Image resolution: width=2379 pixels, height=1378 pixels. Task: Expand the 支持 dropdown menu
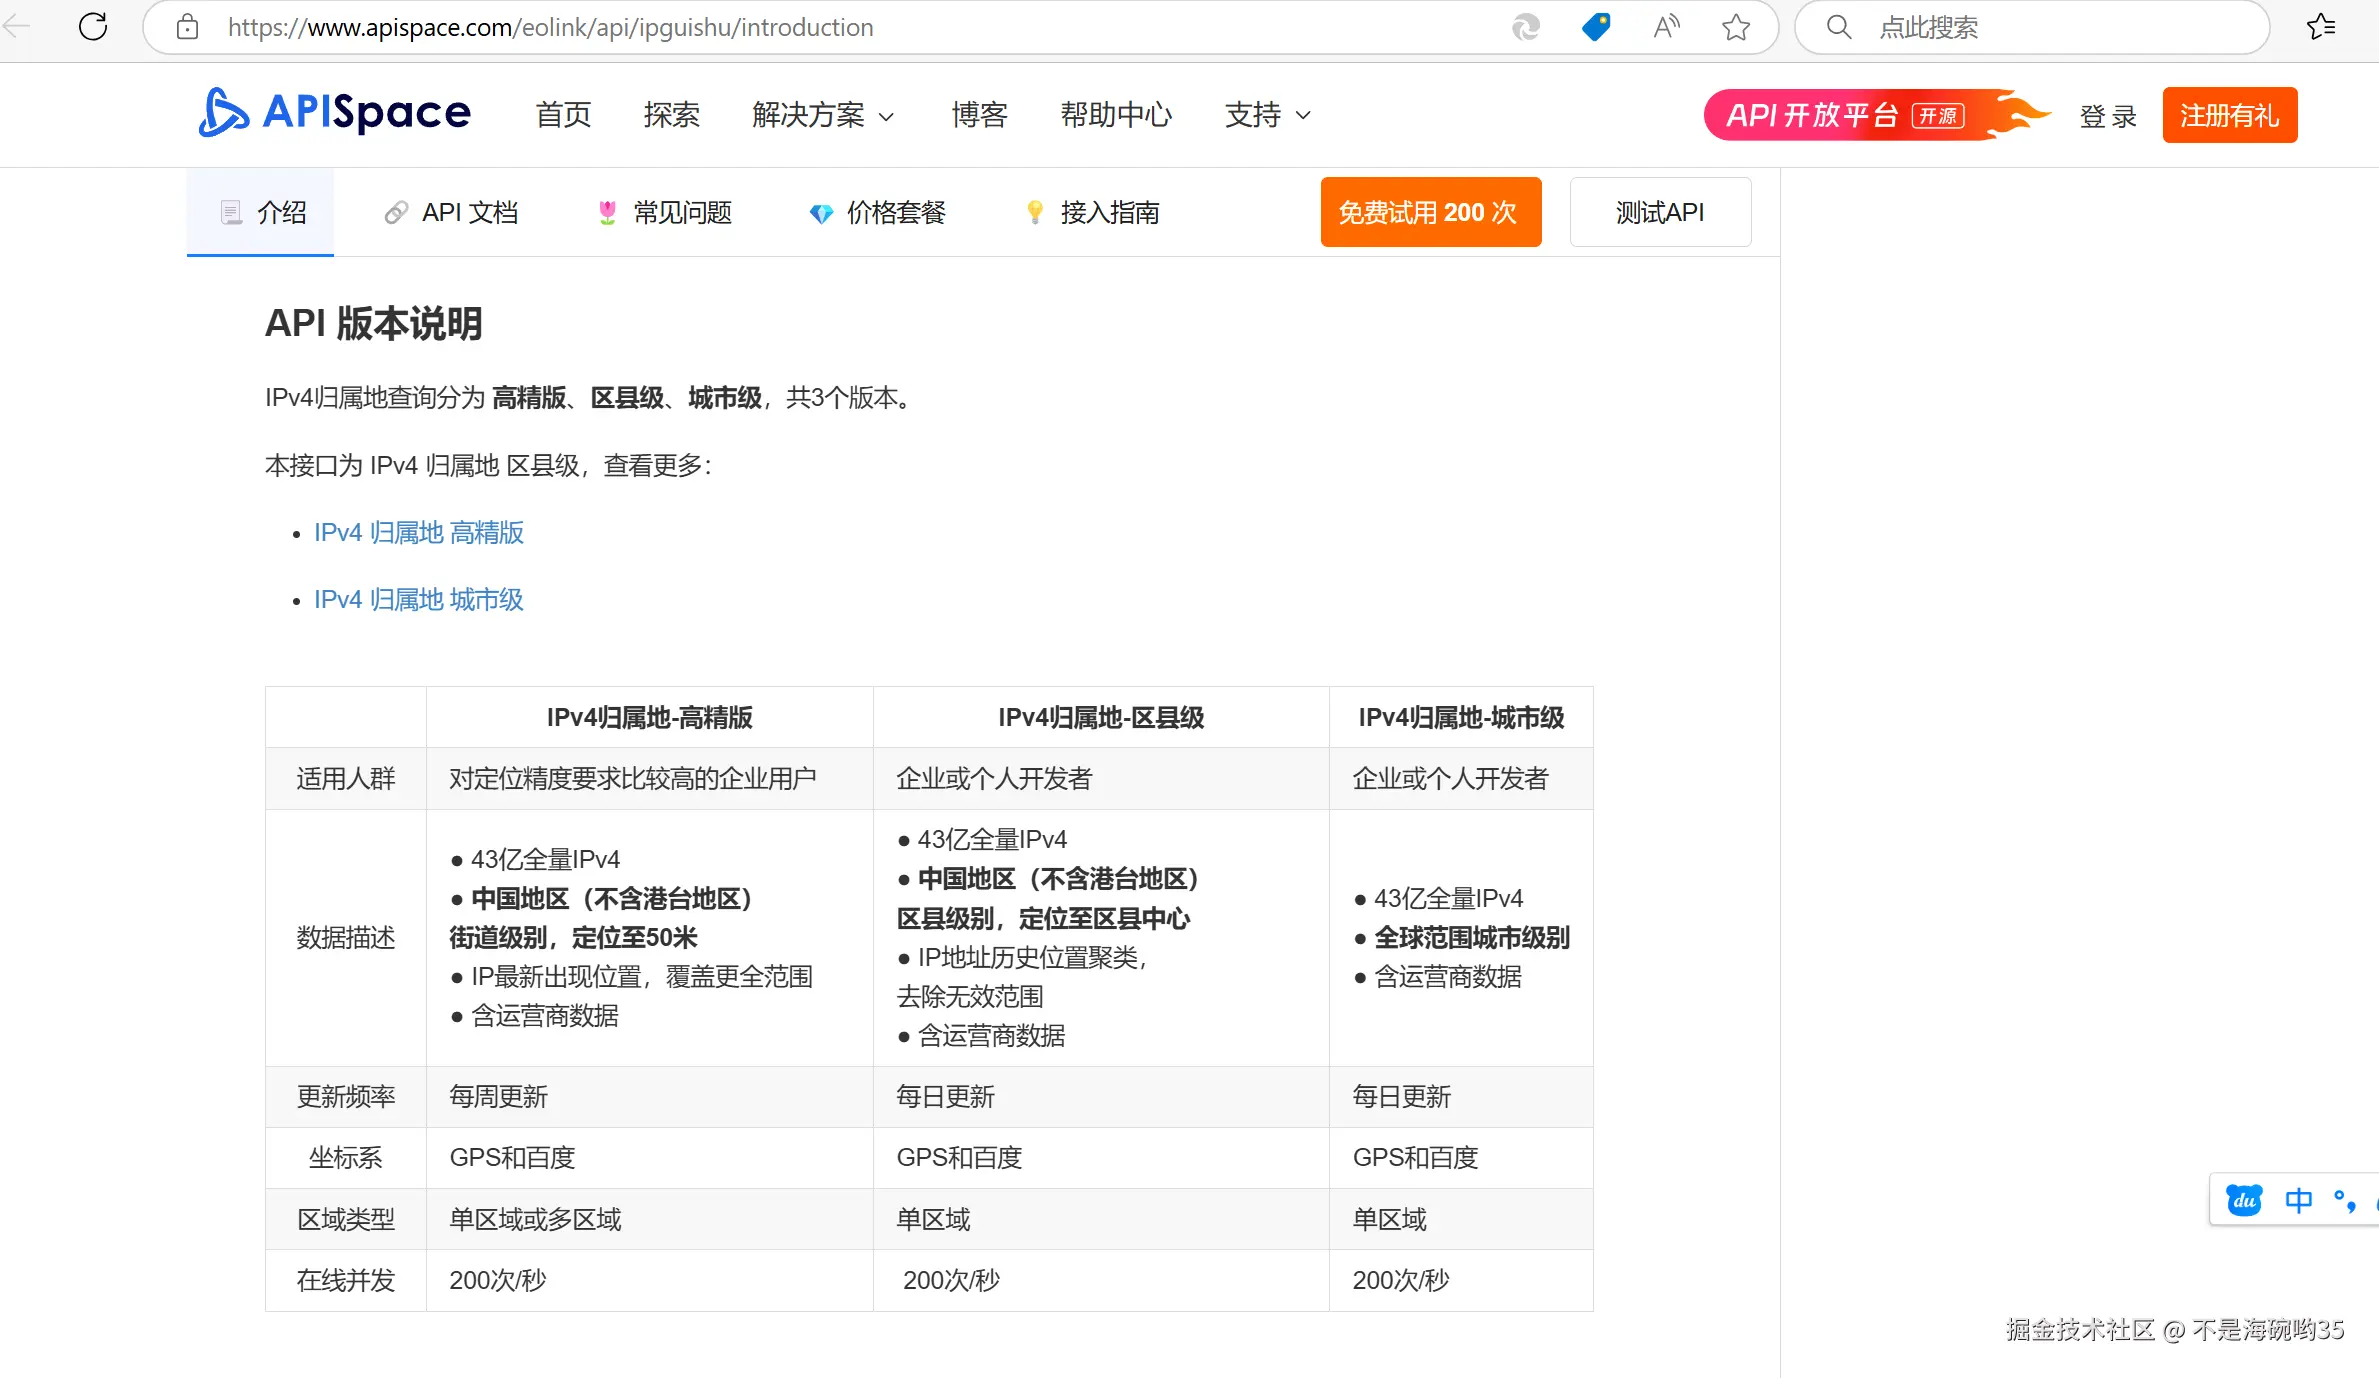[x=1267, y=115]
